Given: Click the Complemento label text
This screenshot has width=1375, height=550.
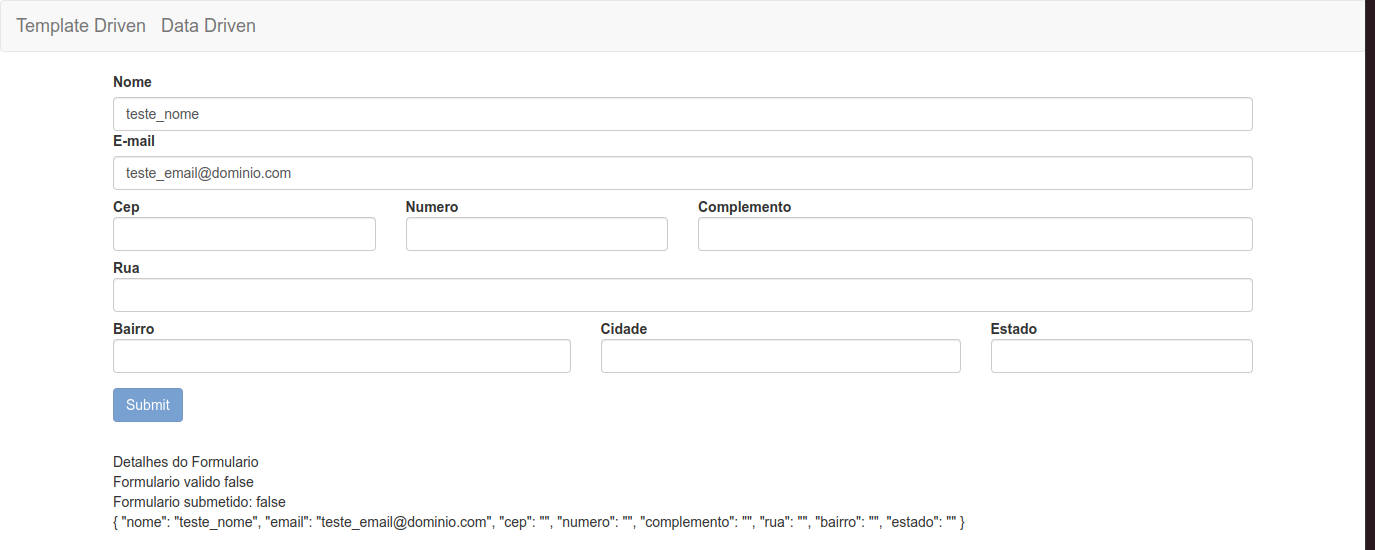Looking at the screenshot, I should click(x=745, y=207).
